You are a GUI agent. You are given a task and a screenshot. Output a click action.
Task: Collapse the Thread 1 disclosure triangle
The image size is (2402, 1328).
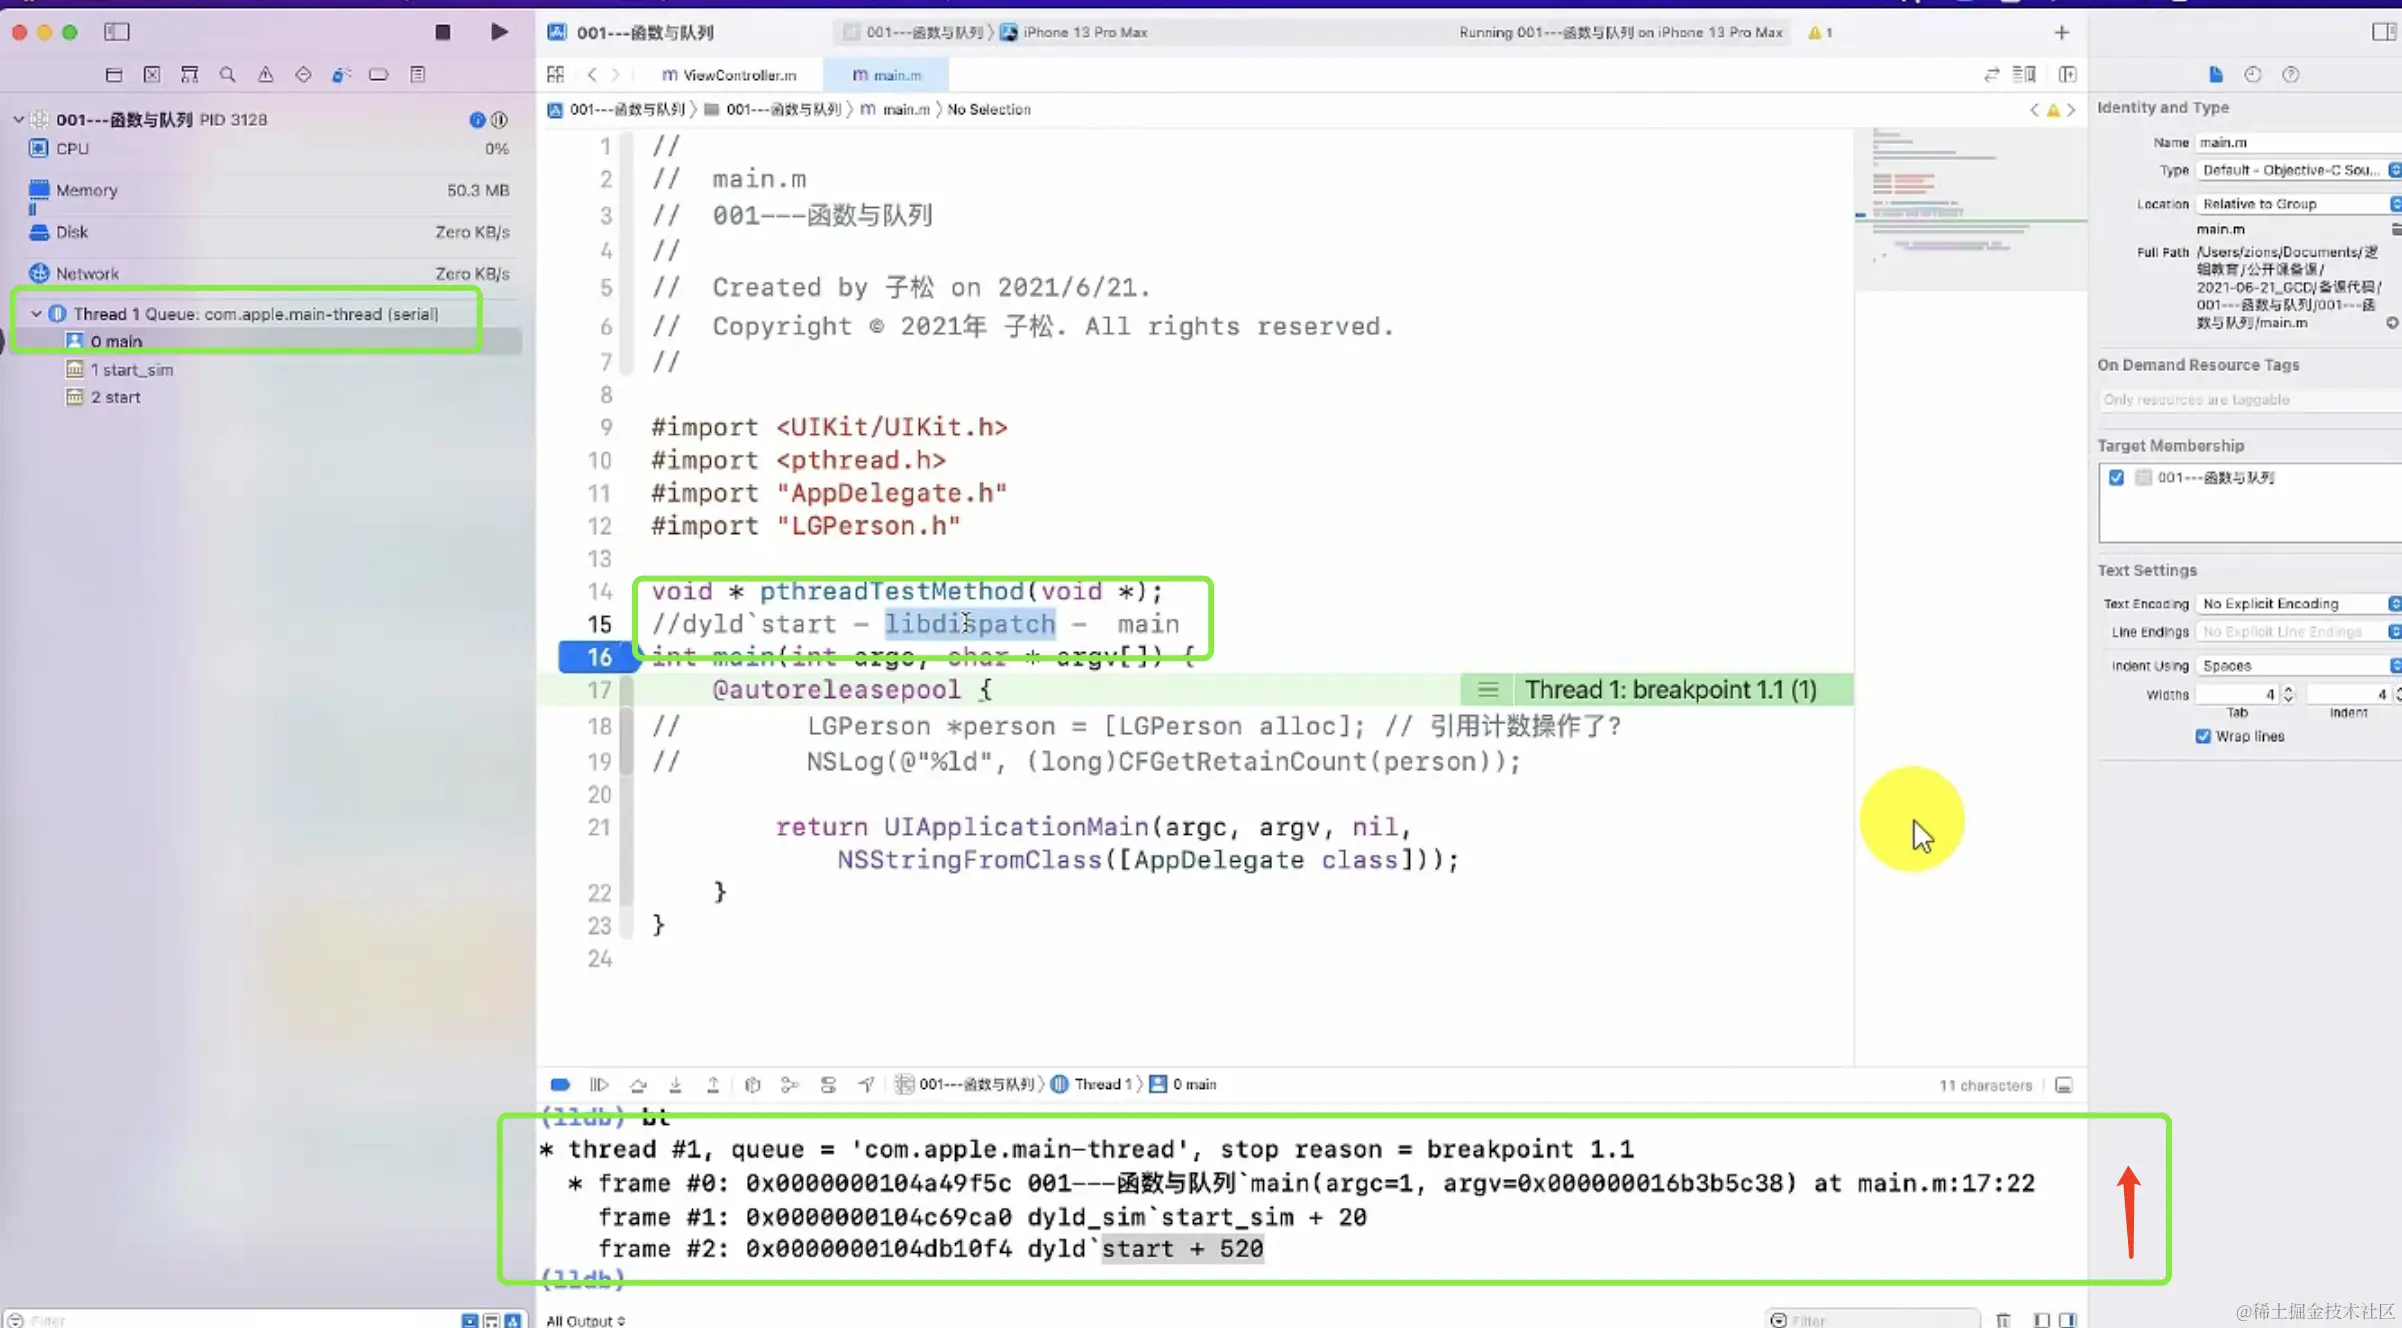point(36,314)
